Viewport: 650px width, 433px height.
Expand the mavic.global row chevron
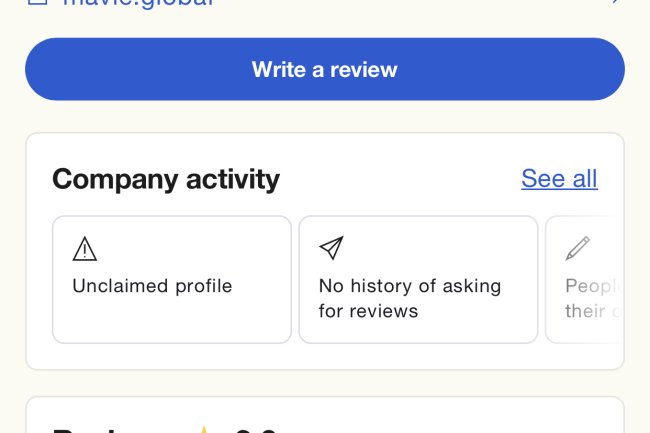click(x=614, y=3)
